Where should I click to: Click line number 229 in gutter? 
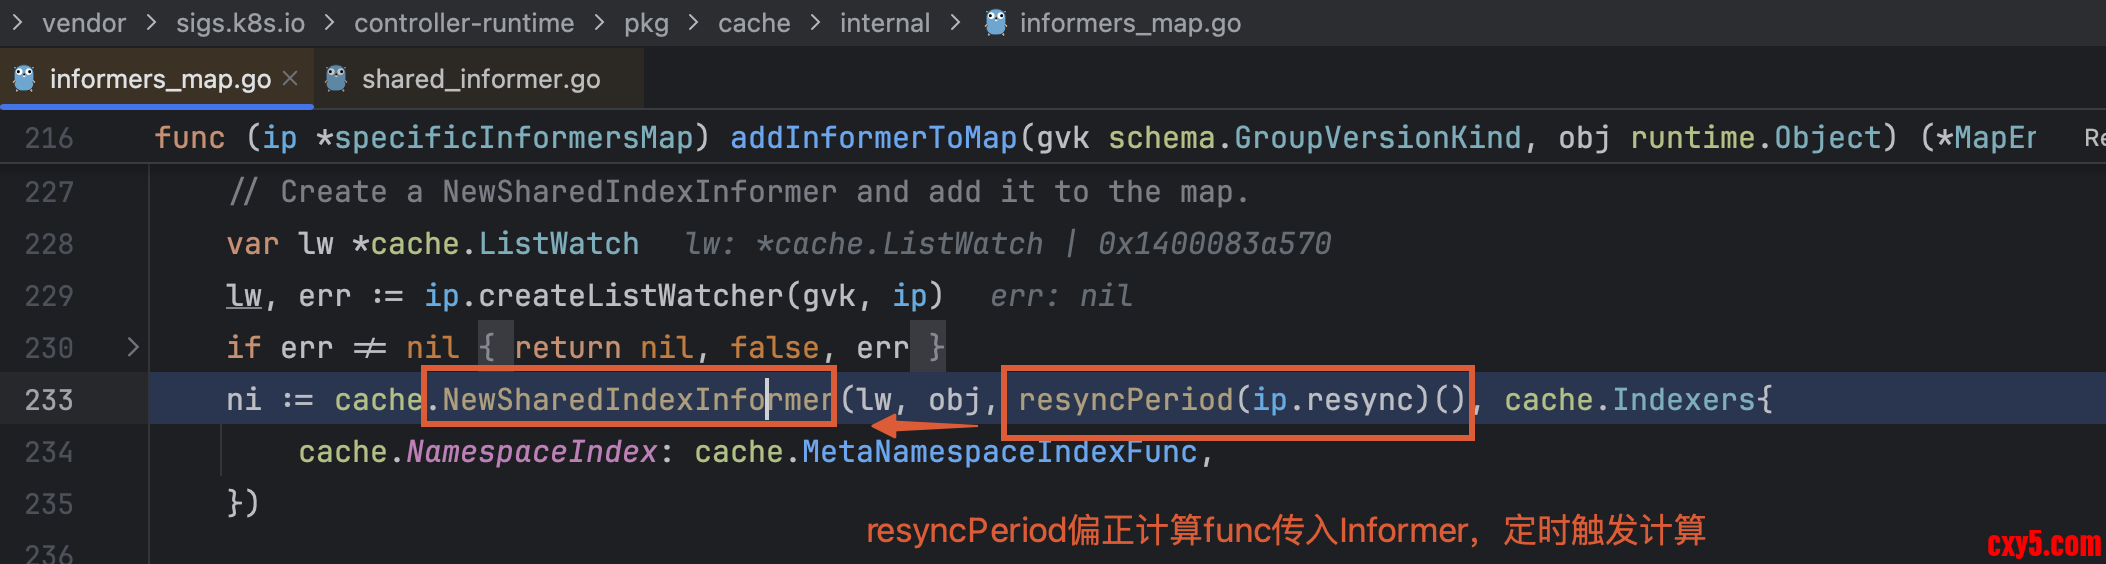point(49,296)
